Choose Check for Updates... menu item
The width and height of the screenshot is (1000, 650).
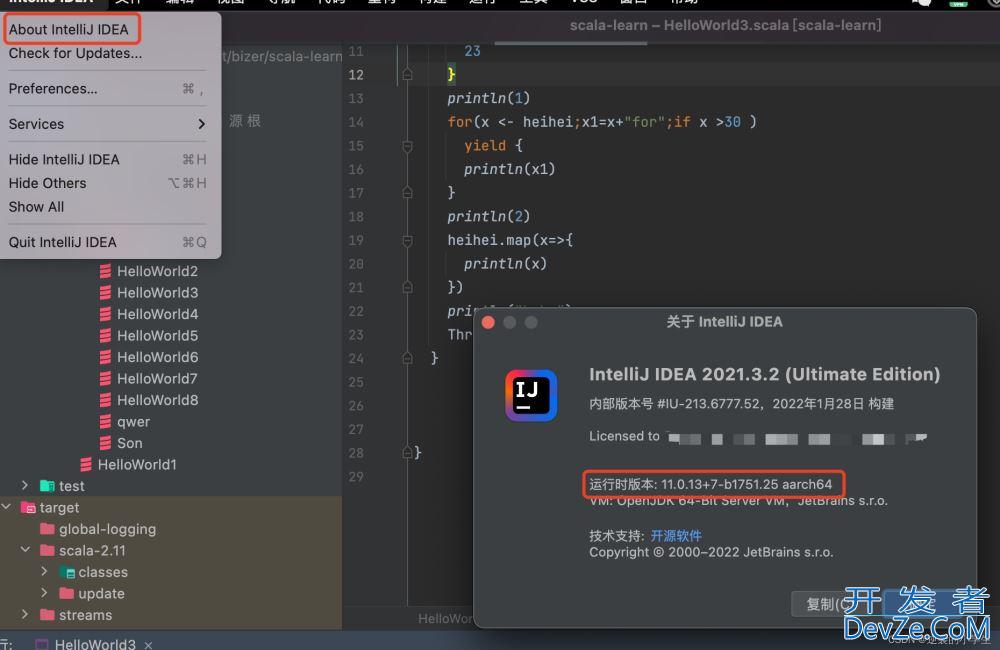(x=75, y=54)
